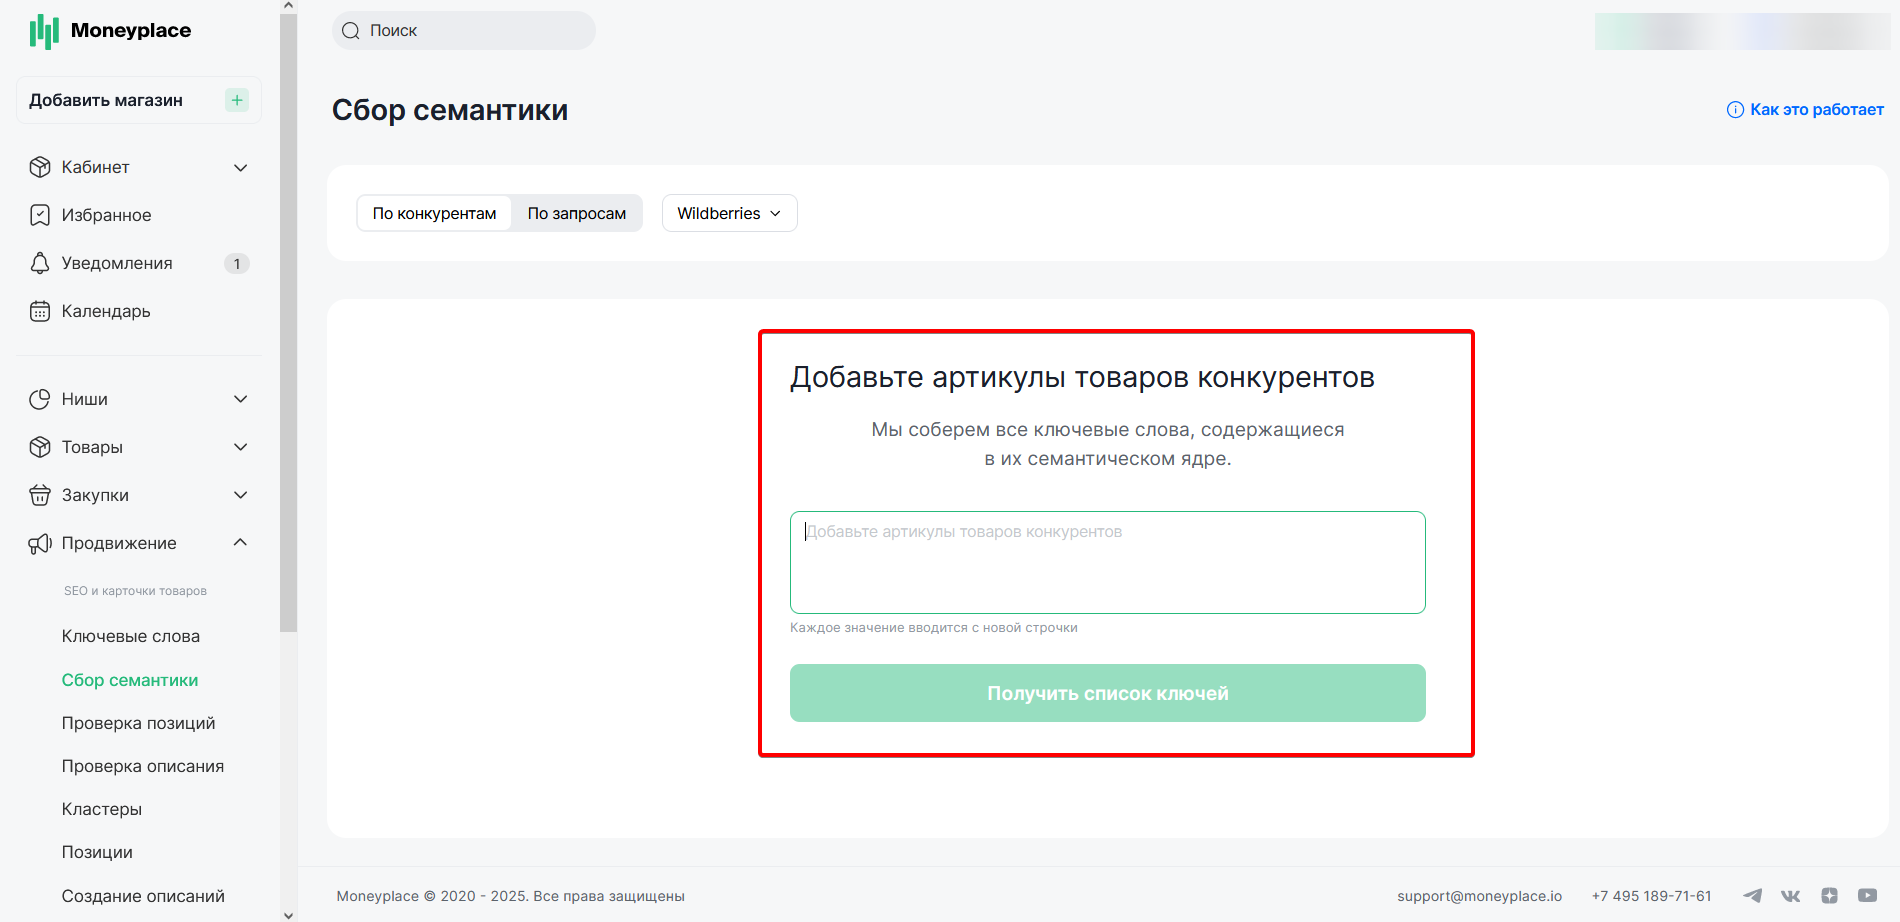Image resolution: width=1900 pixels, height=922 pixels.
Task: Open the VK icon in footer
Action: (1790, 896)
